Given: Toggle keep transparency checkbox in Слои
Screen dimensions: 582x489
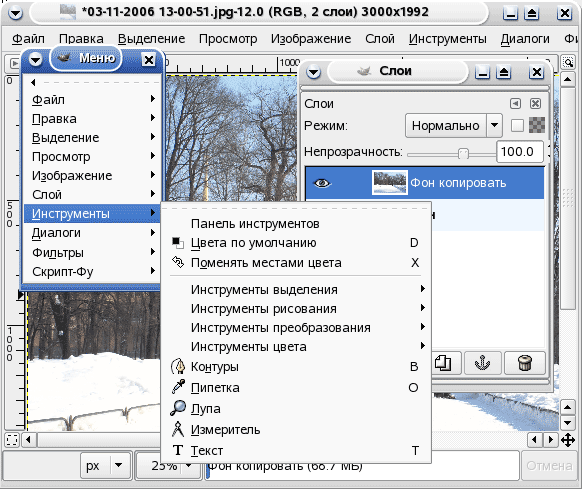Looking at the screenshot, I should pyautogui.click(x=517, y=125).
